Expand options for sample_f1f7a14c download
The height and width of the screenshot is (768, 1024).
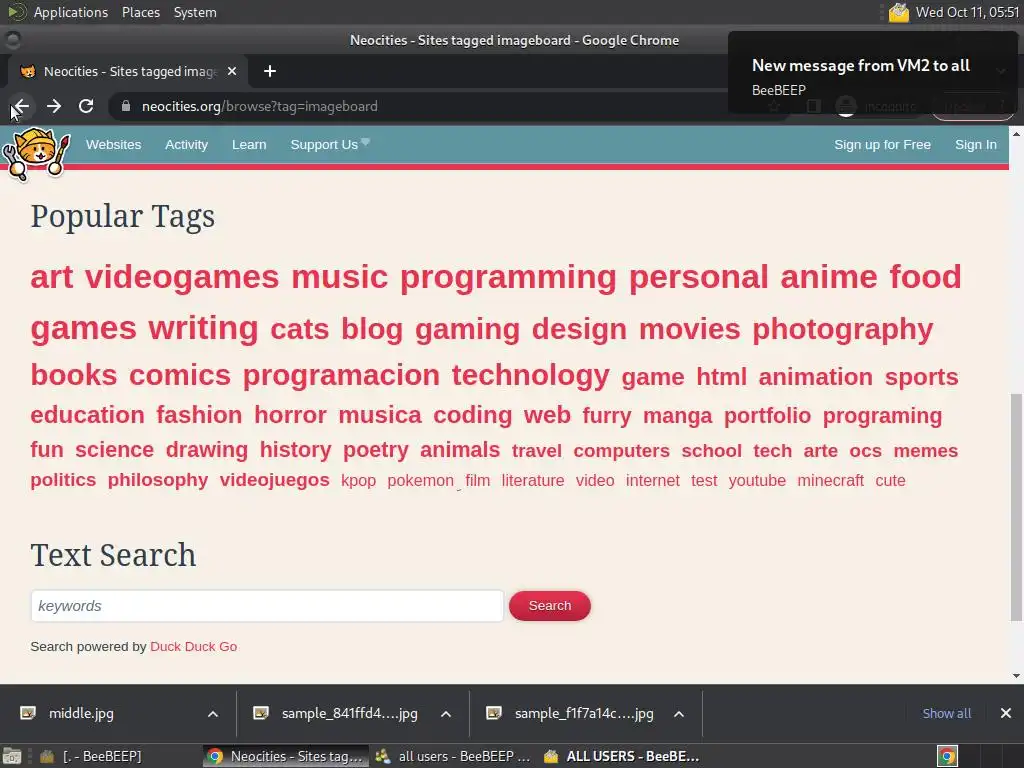coord(679,714)
